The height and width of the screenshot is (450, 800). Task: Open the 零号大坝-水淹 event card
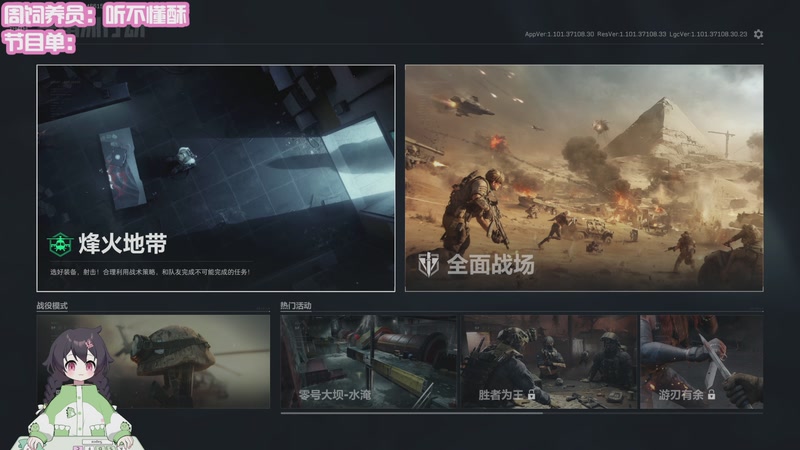pos(368,362)
